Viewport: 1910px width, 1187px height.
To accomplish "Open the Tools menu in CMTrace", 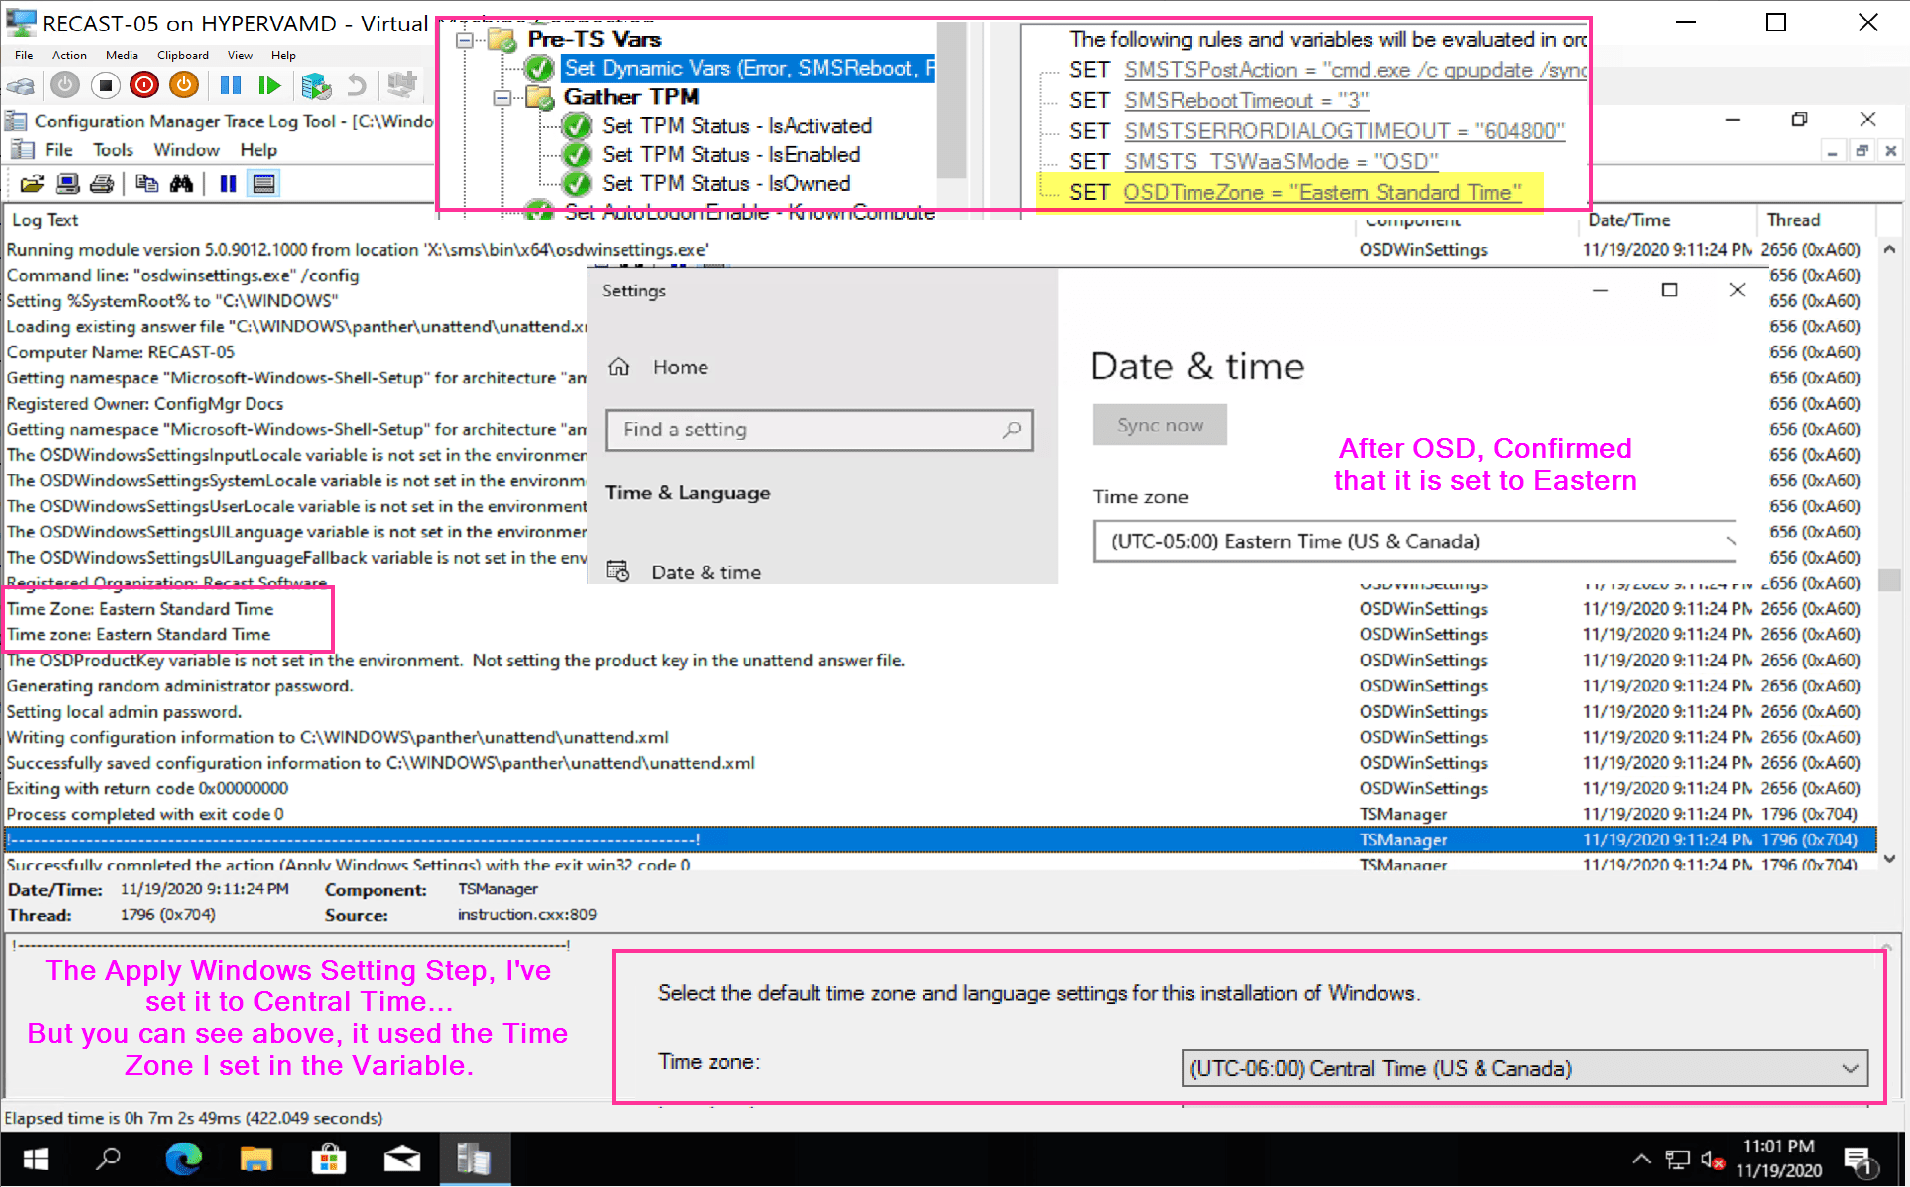I will tap(113, 150).
